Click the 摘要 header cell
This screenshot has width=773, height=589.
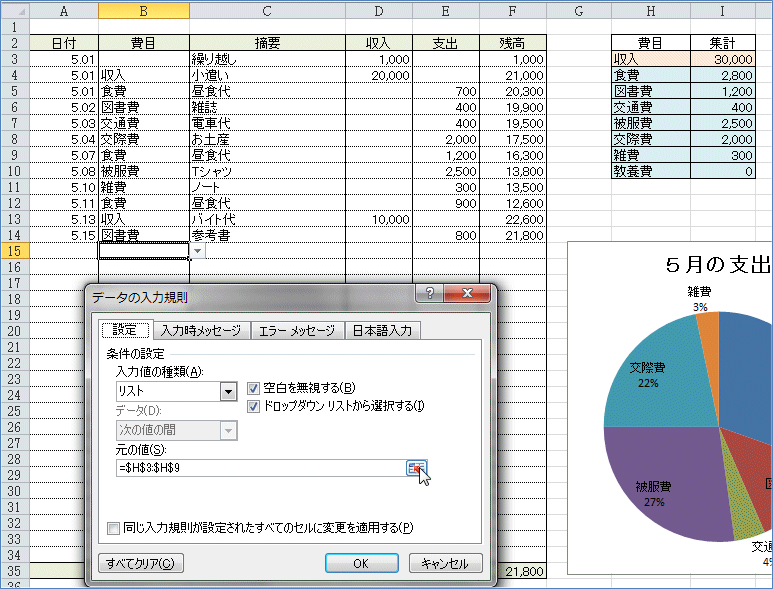(x=267, y=43)
